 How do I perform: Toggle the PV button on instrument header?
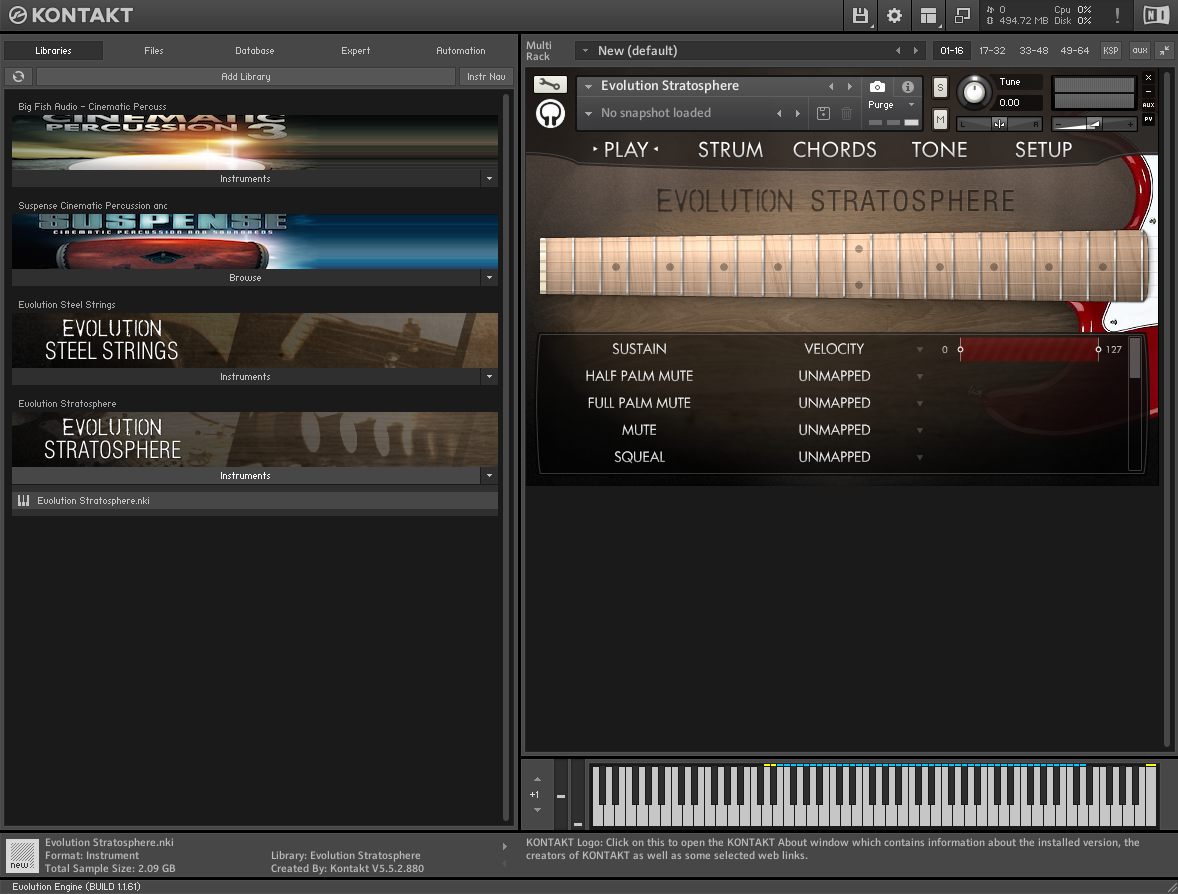[x=1148, y=119]
